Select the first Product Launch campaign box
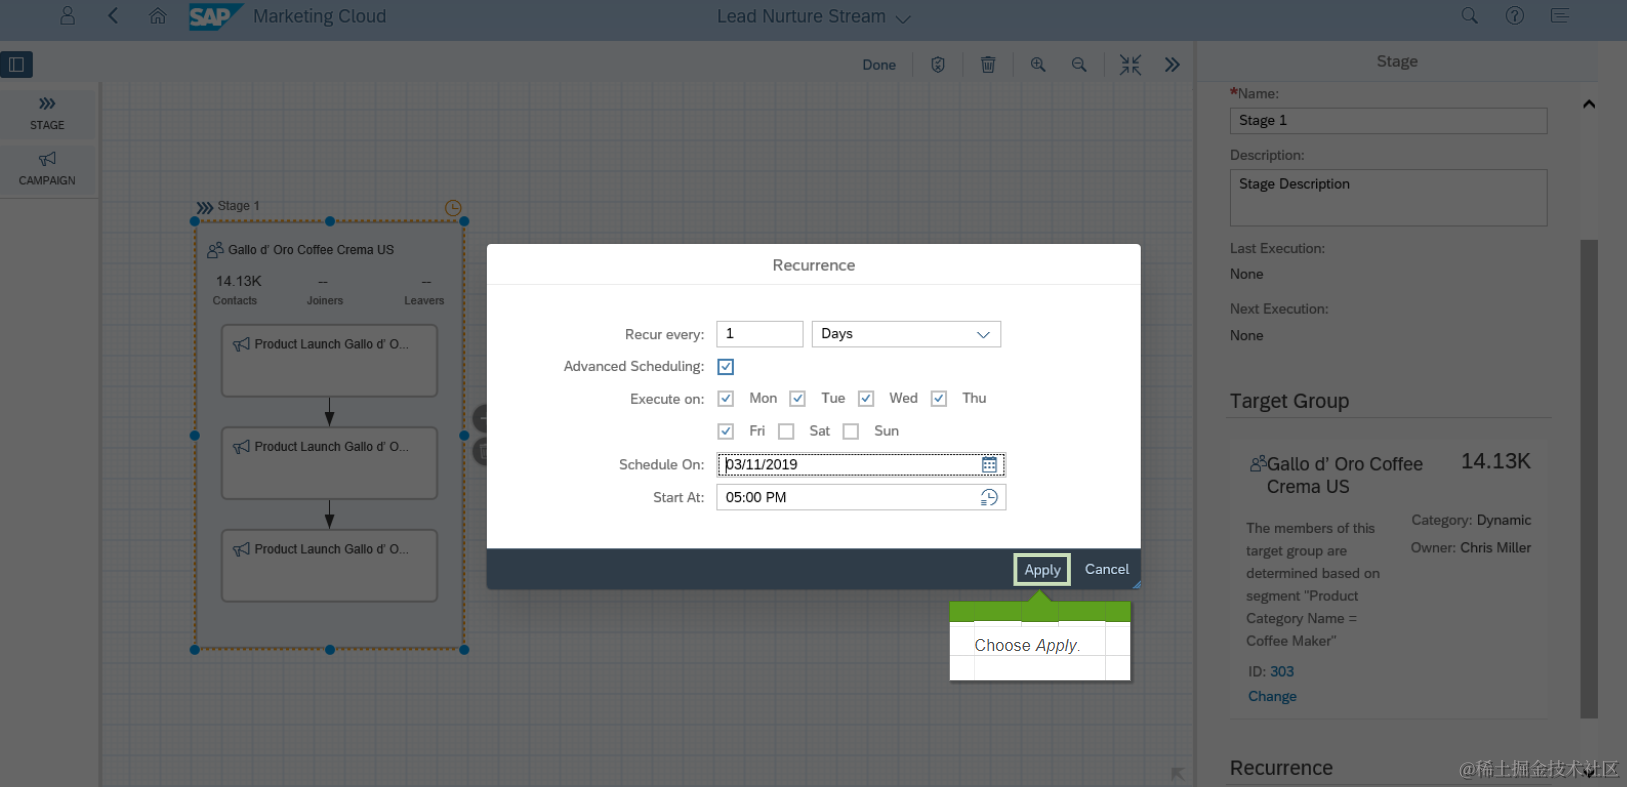Viewport: 1627px width, 787px height. (x=329, y=360)
